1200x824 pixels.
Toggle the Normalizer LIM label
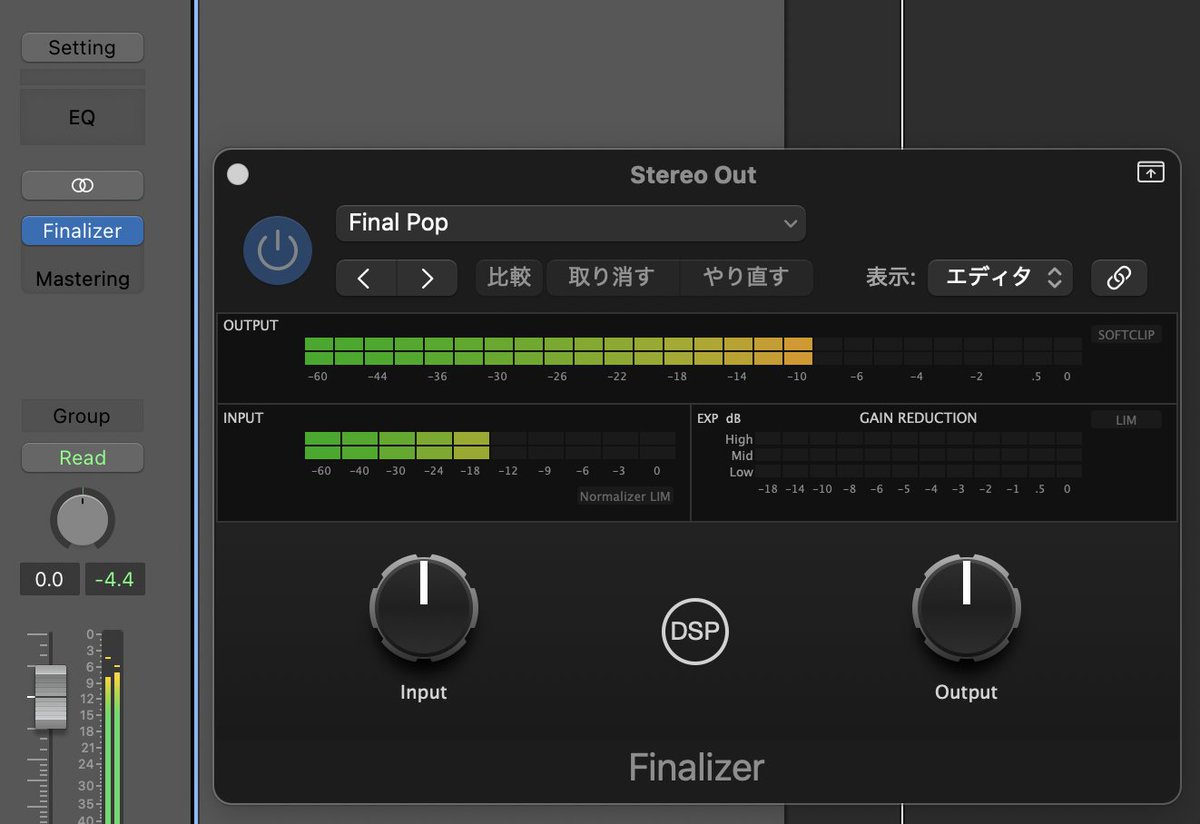pyautogui.click(x=626, y=496)
